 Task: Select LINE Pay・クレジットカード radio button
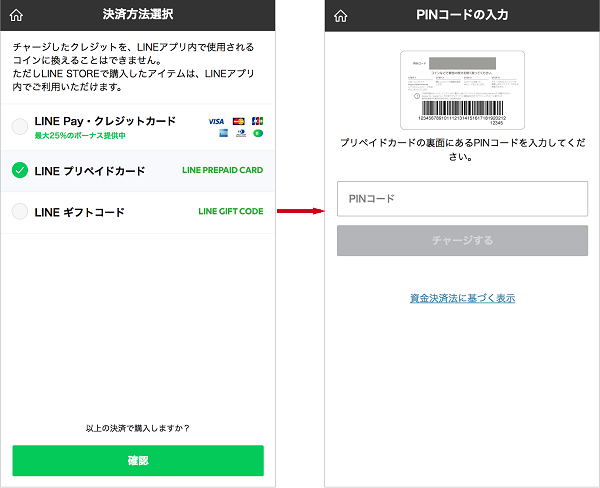point(20,126)
